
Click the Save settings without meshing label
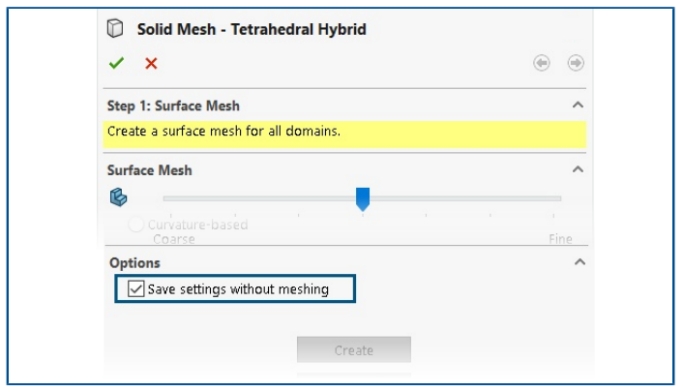point(238,289)
